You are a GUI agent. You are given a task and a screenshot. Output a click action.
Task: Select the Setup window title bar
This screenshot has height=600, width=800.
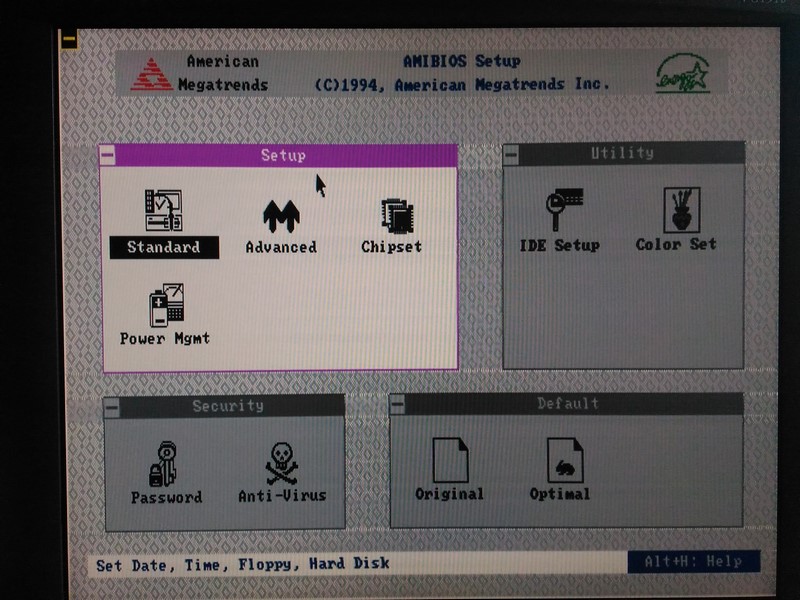(x=284, y=155)
